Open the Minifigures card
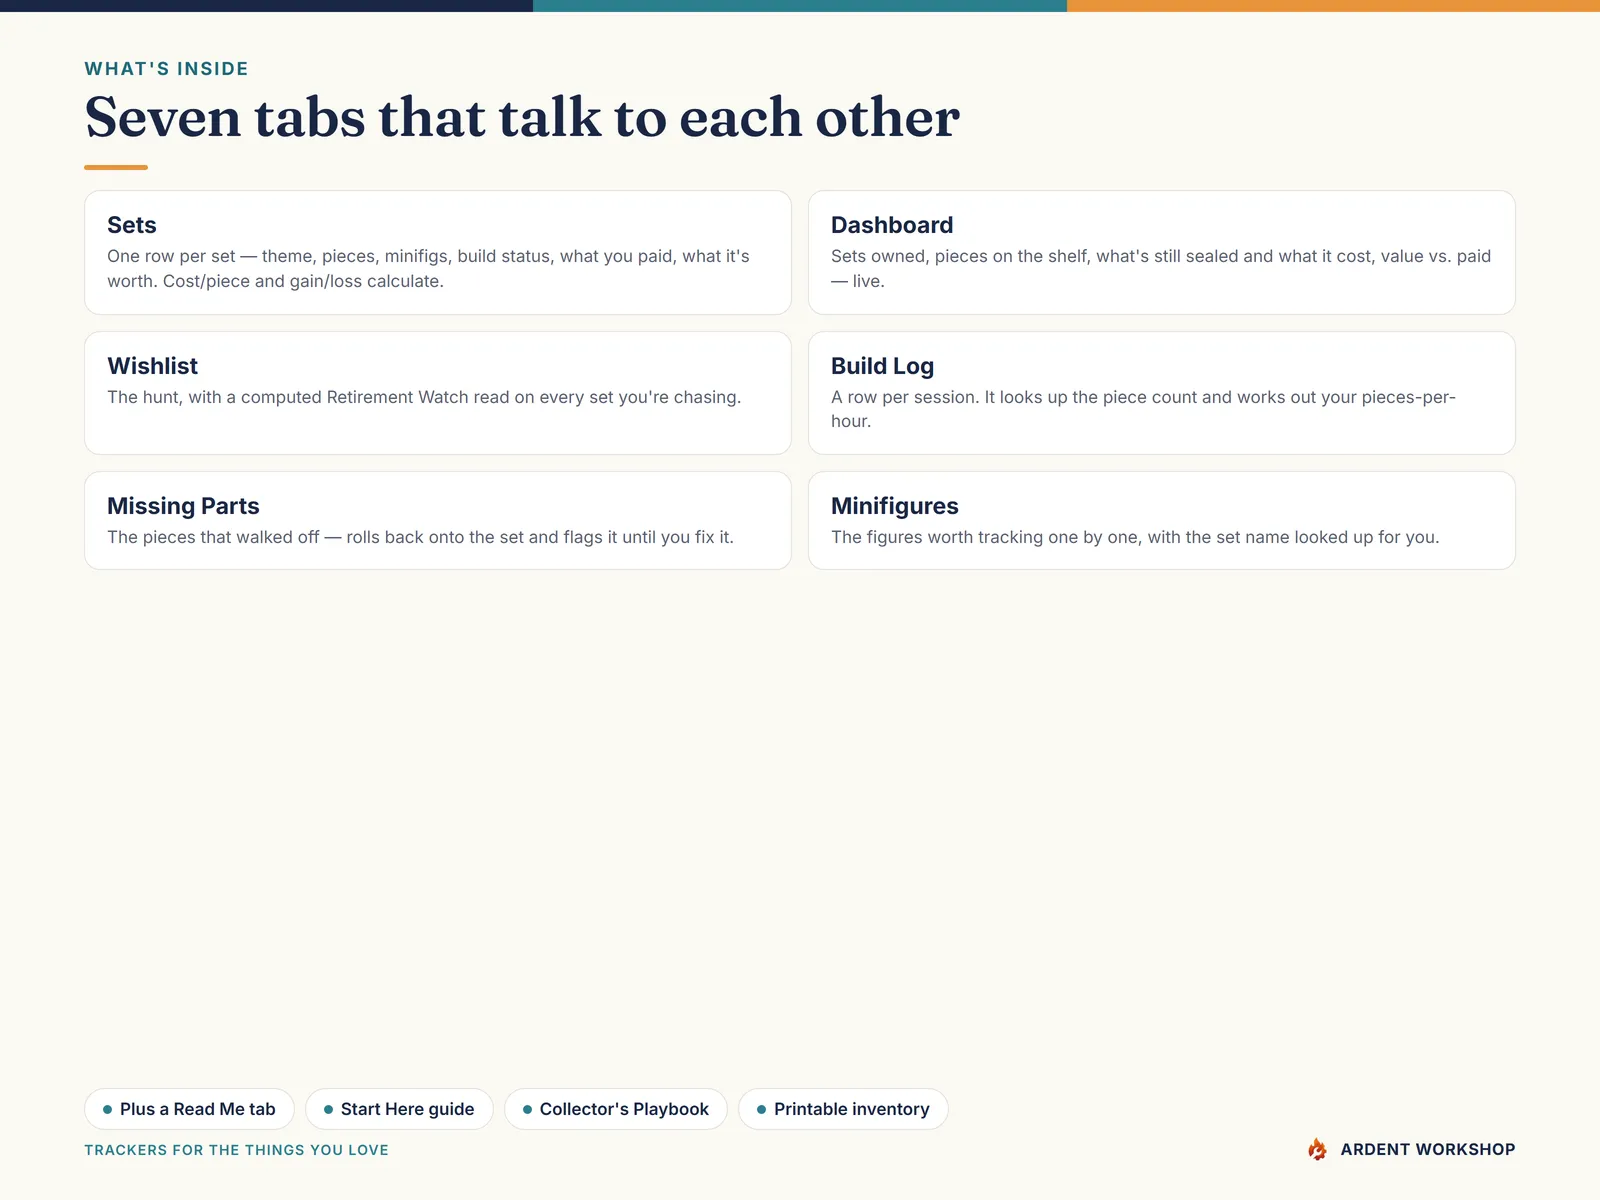Viewport: 1600px width, 1200px height. 1162,521
